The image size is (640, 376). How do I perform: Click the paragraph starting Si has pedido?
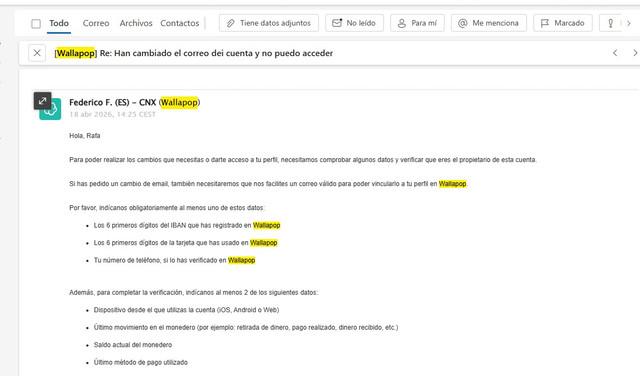(268, 184)
